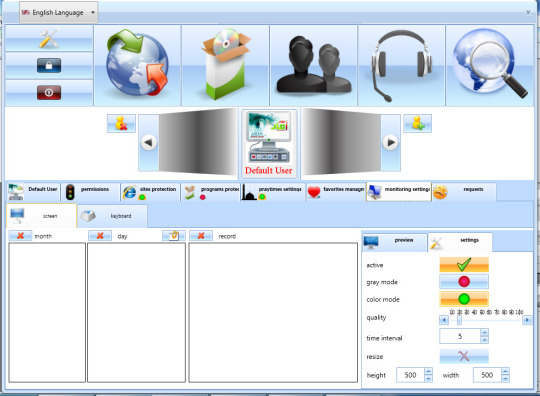
Task: Switch to the monitoring settings tab
Action: [x=399, y=192]
